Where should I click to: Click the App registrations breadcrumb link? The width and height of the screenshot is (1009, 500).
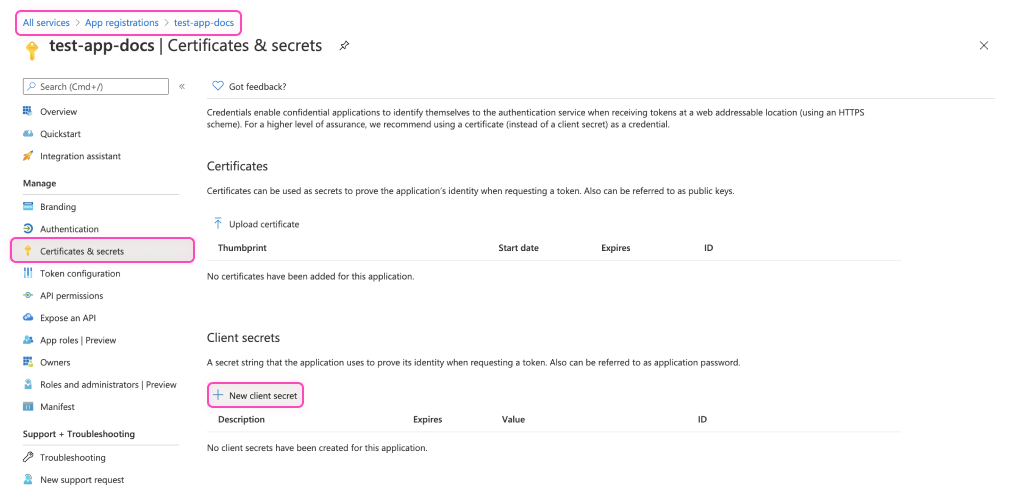(x=121, y=22)
